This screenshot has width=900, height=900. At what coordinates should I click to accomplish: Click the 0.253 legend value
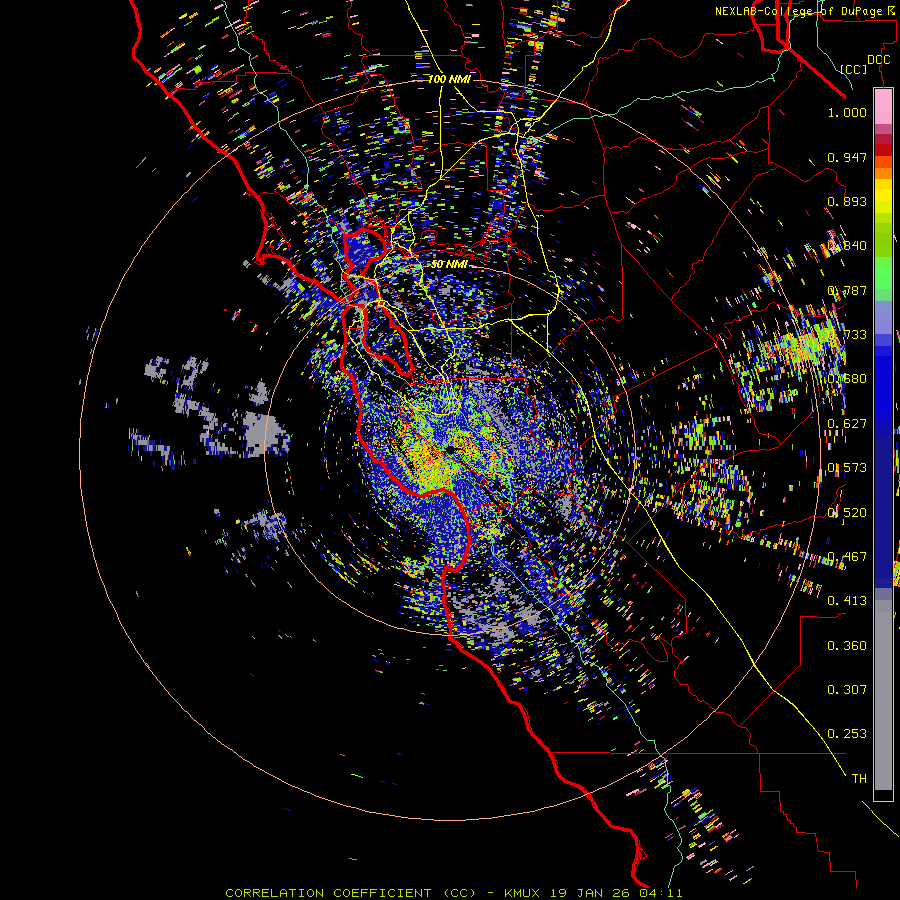[847, 734]
